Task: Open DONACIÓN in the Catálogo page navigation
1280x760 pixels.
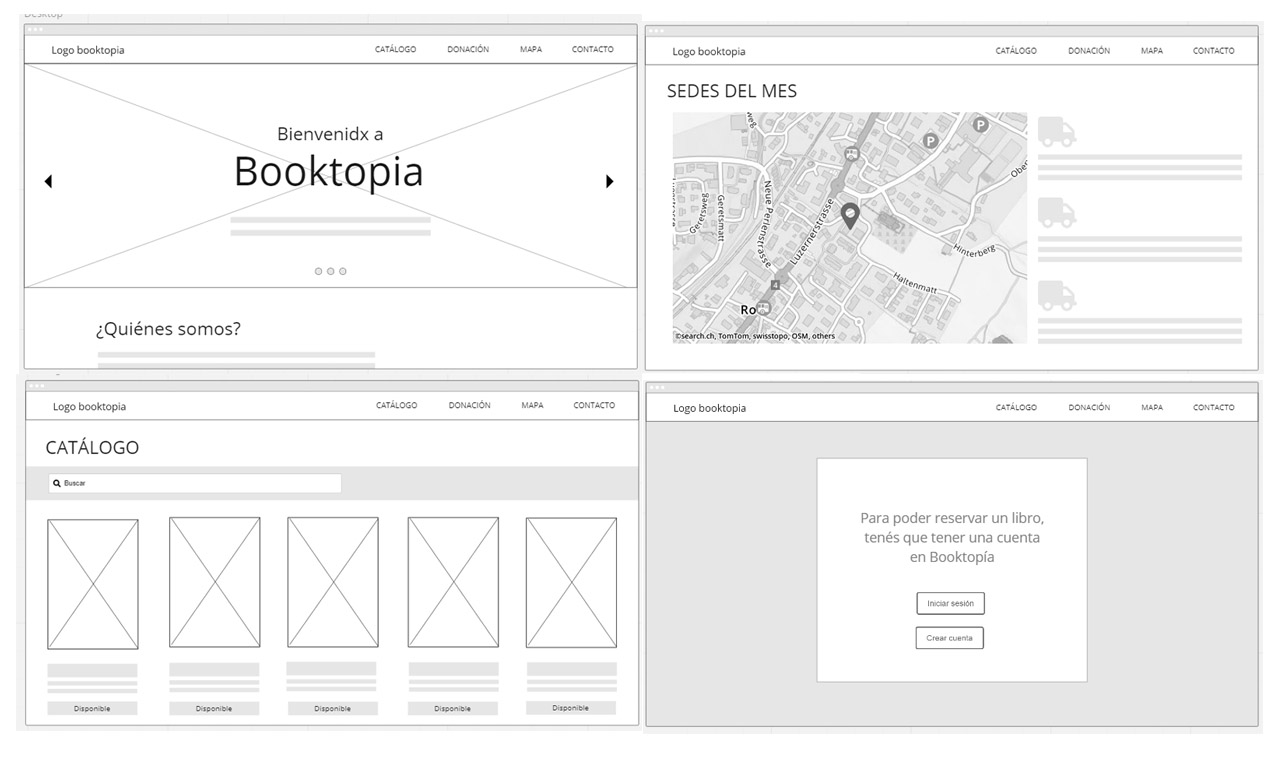Action: pyautogui.click(x=469, y=405)
